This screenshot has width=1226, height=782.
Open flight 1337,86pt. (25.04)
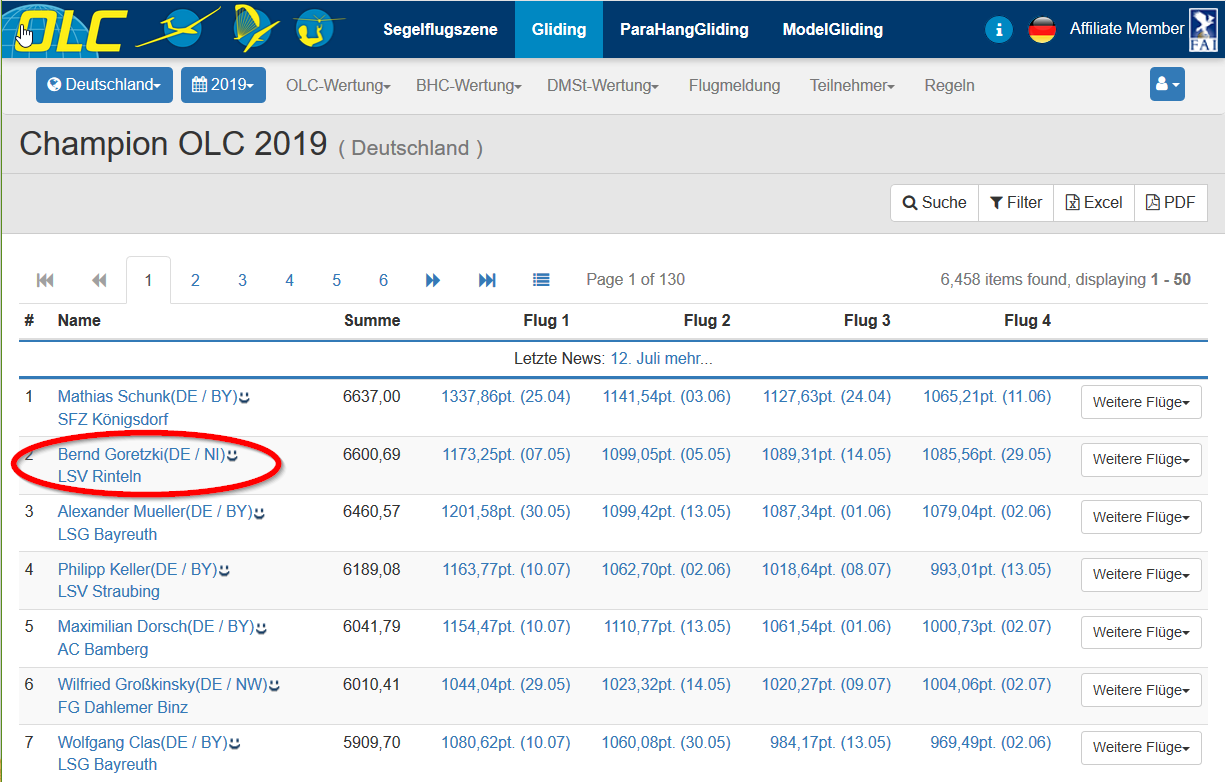(x=506, y=397)
